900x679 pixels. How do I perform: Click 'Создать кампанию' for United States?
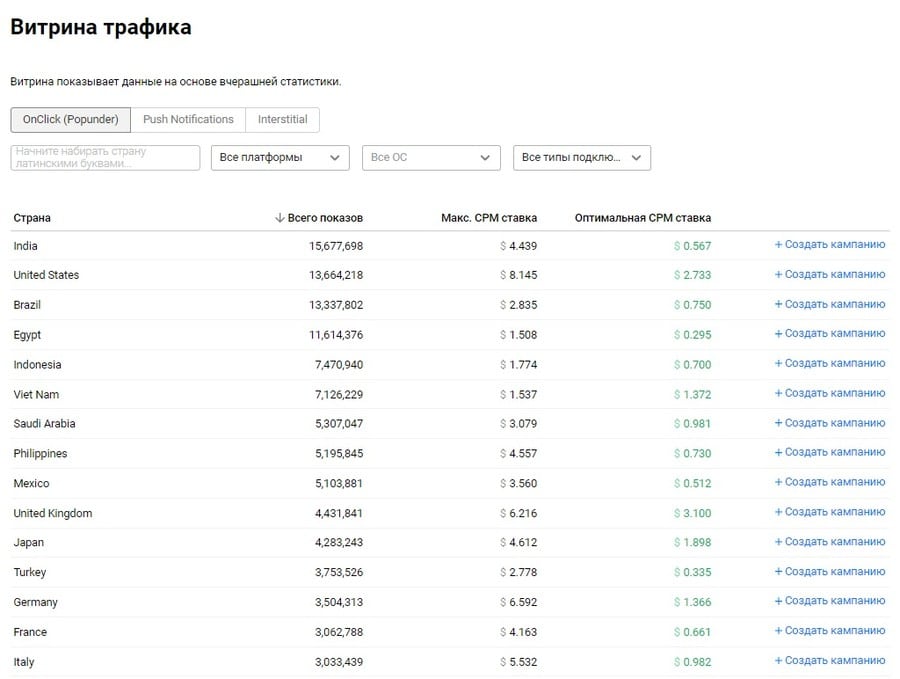coord(829,274)
